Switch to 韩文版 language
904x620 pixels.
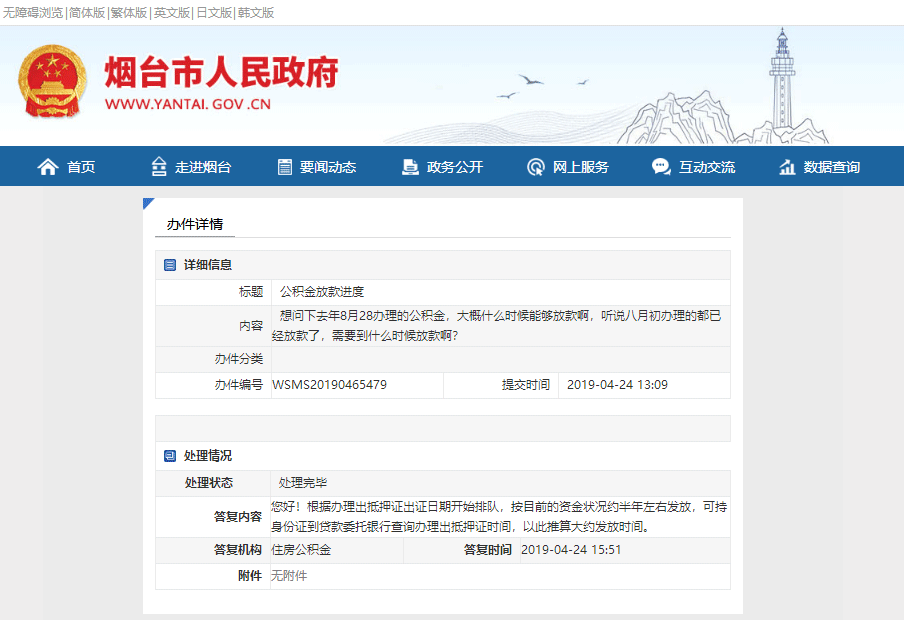[x=256, y=13]
